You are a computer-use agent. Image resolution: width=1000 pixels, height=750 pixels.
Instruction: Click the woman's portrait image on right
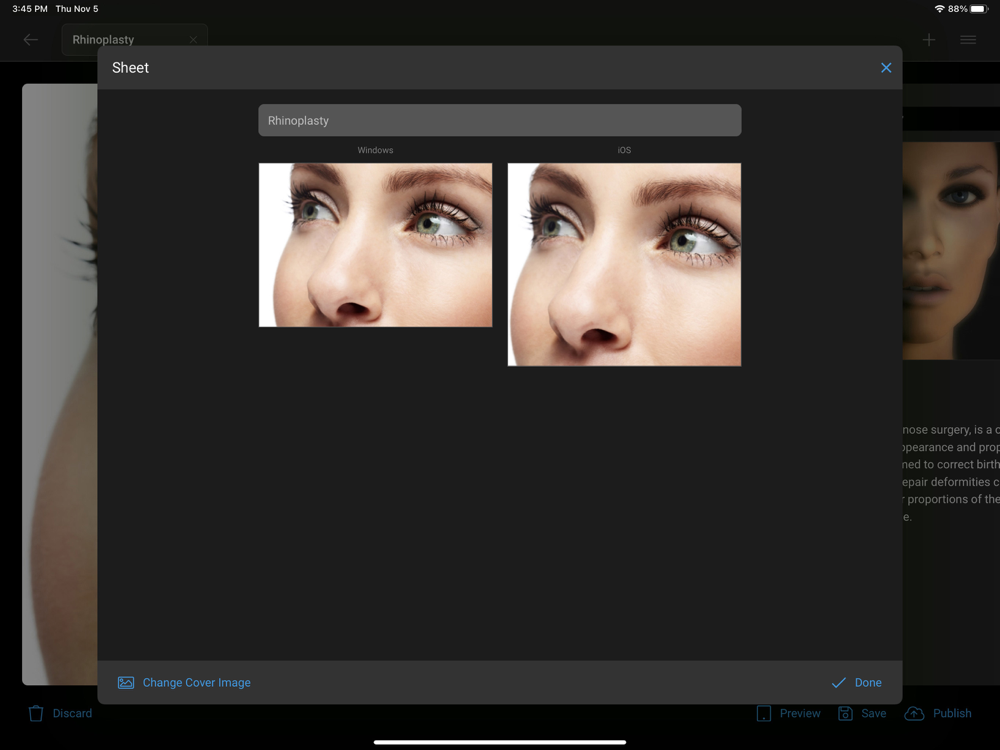(x=950, y=250)
